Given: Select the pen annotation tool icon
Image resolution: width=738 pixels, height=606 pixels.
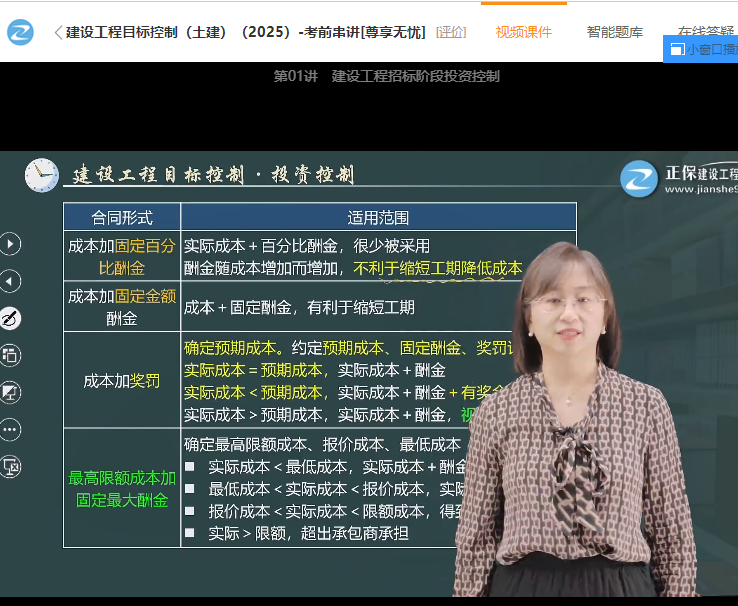Looking at the screenshot, I should [10, 318].
